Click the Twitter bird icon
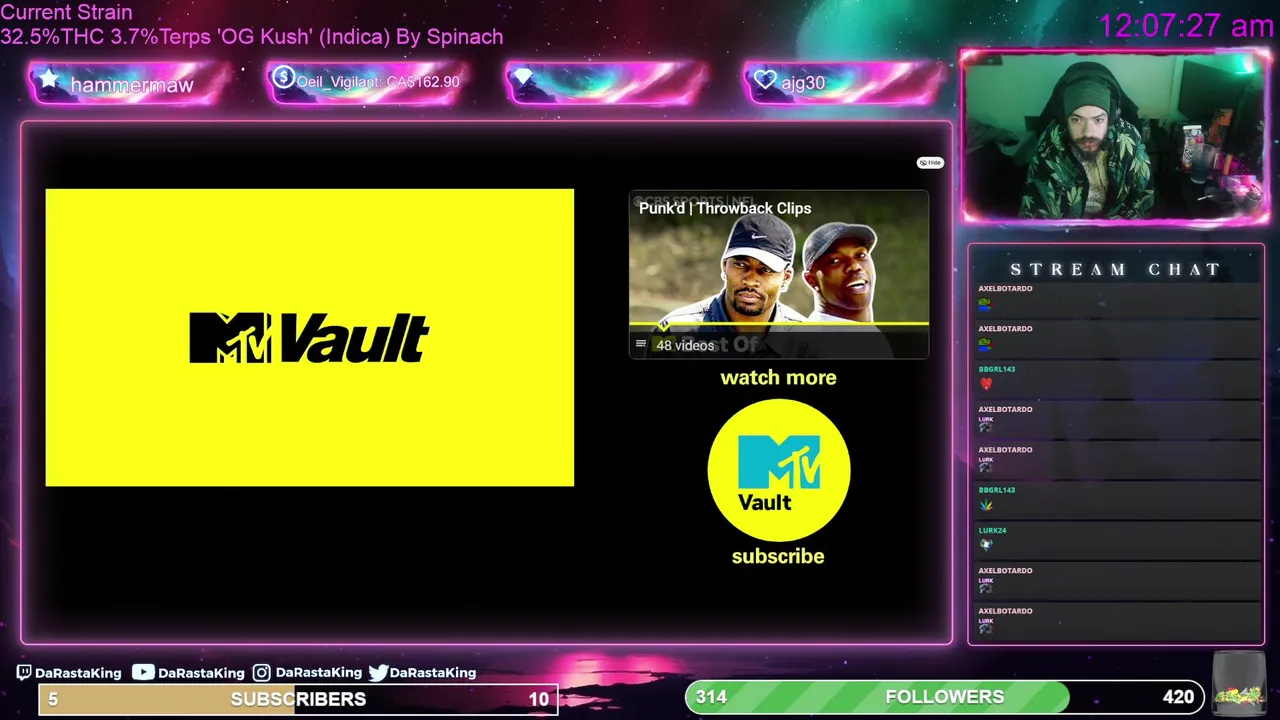Screen dimensions: 1280x720 pos(378,673)
